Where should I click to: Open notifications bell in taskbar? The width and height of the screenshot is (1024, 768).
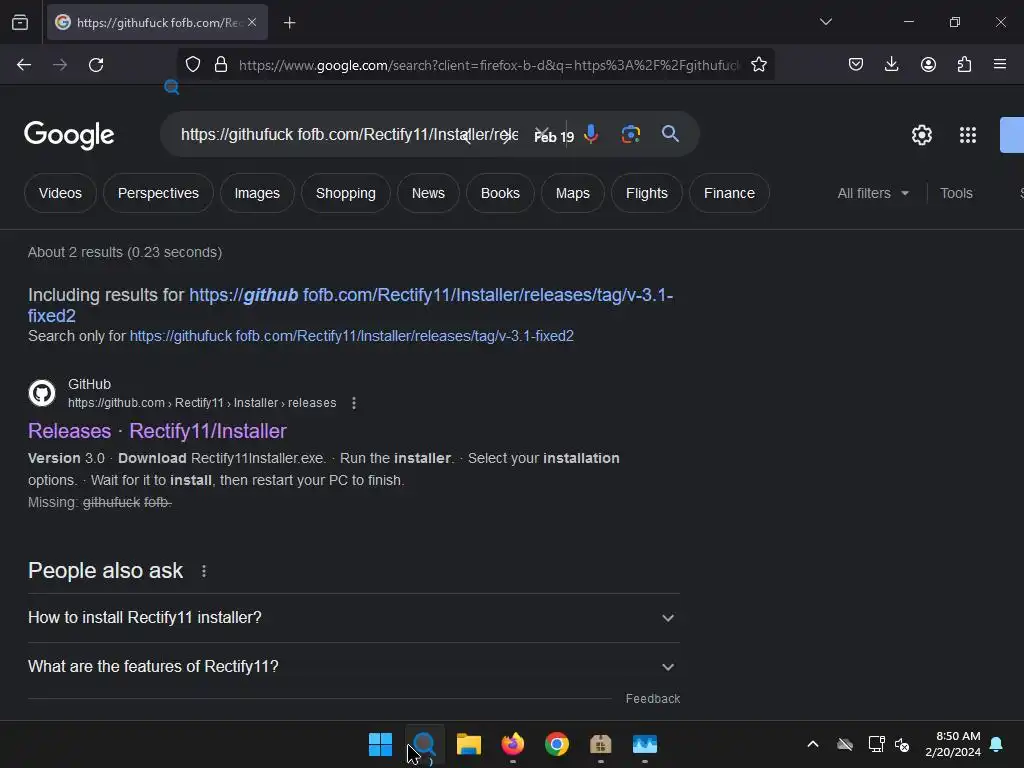pyautogui.click(x=996, y=744)
